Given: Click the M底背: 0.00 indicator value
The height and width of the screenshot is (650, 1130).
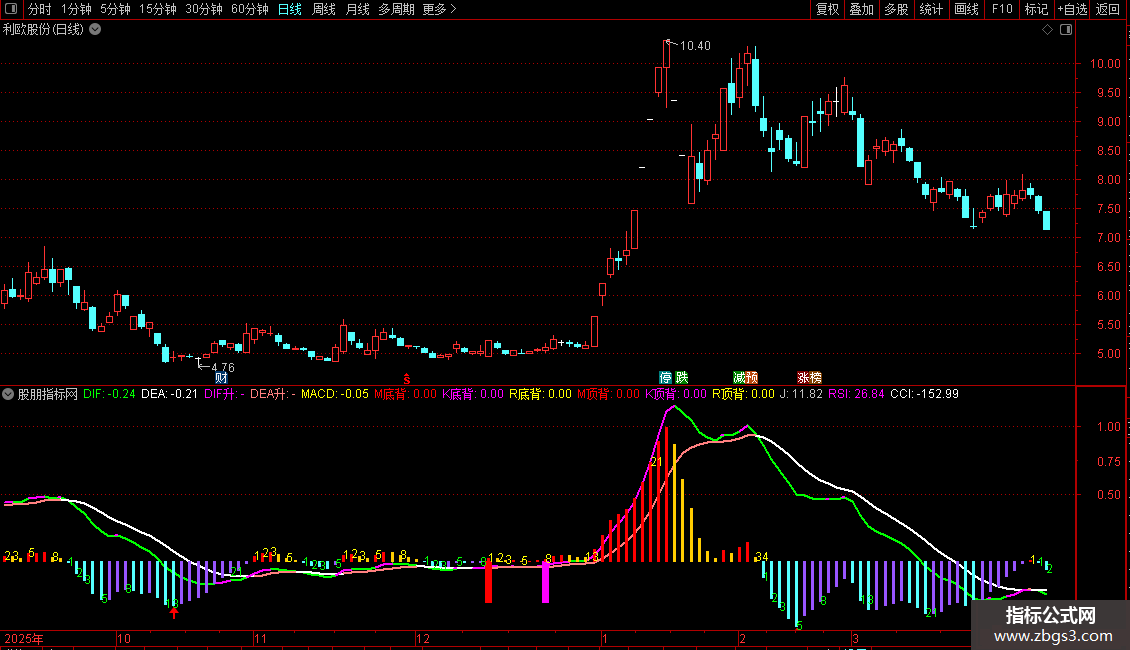Looking at the screenshot, I should click(x=405, y=394).
